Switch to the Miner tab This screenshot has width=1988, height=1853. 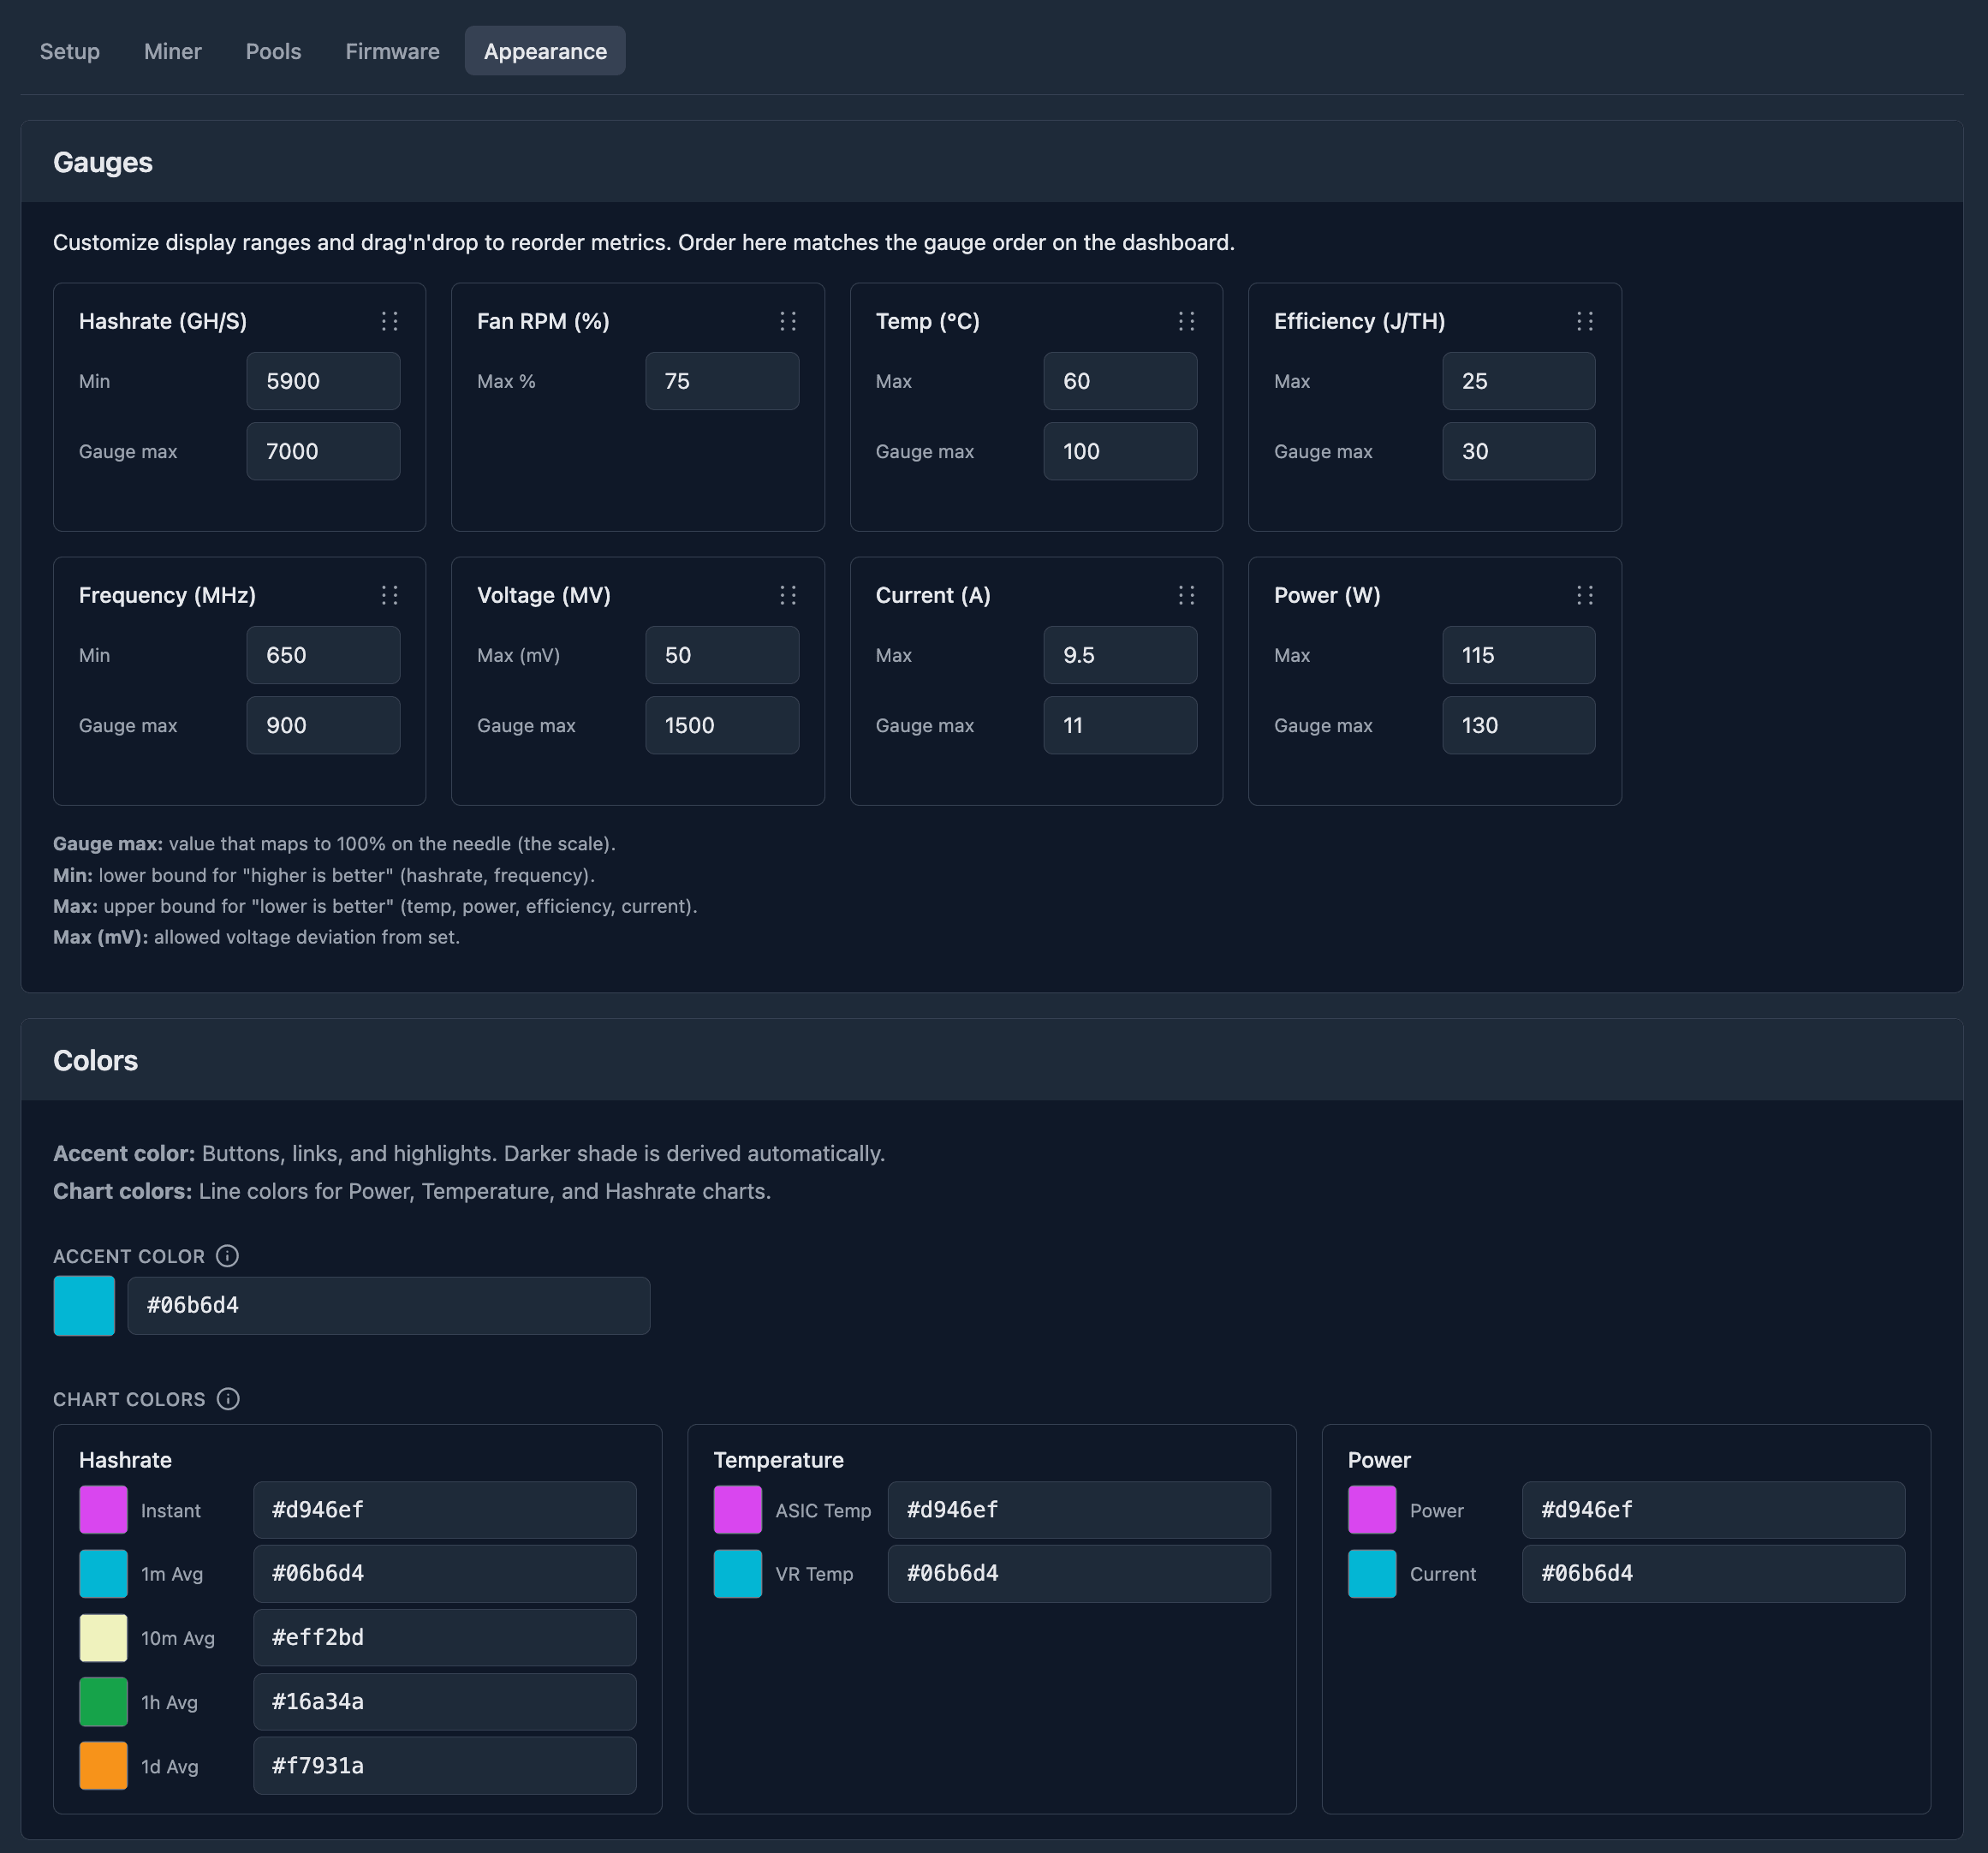coord(172,51)
